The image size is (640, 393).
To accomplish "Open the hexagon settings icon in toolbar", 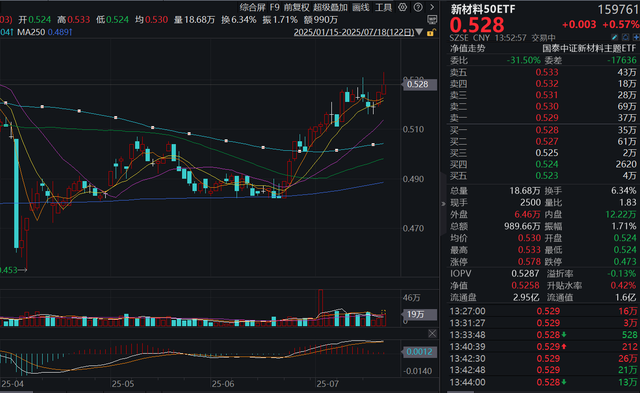I will coord(403,7).
